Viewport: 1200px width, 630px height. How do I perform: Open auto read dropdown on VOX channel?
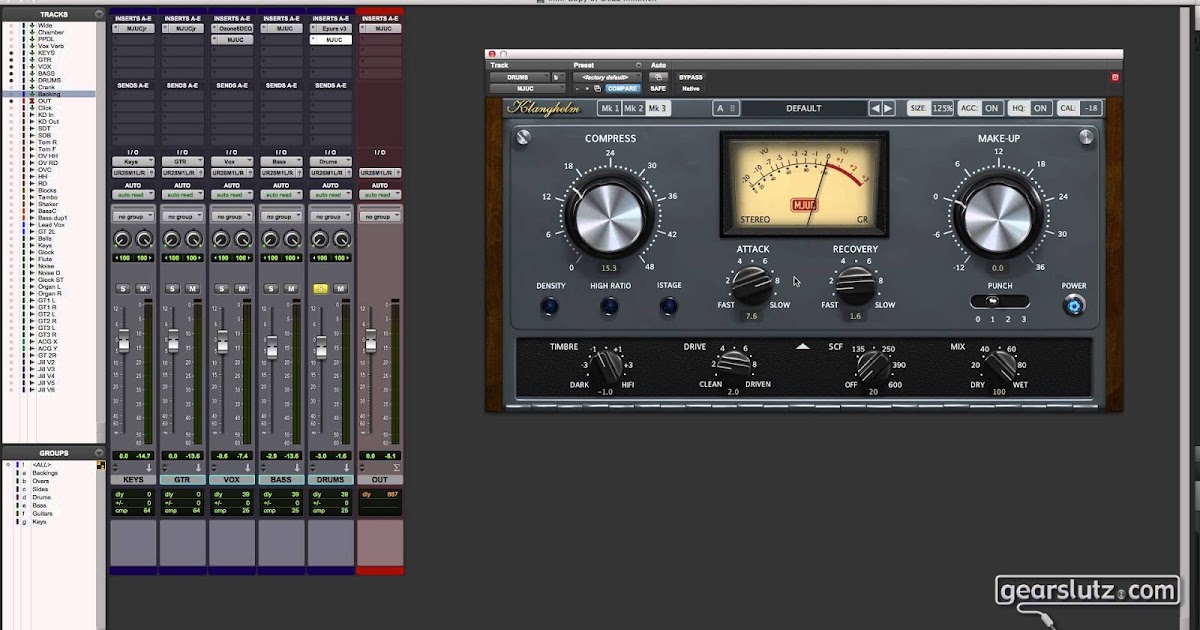231,195
